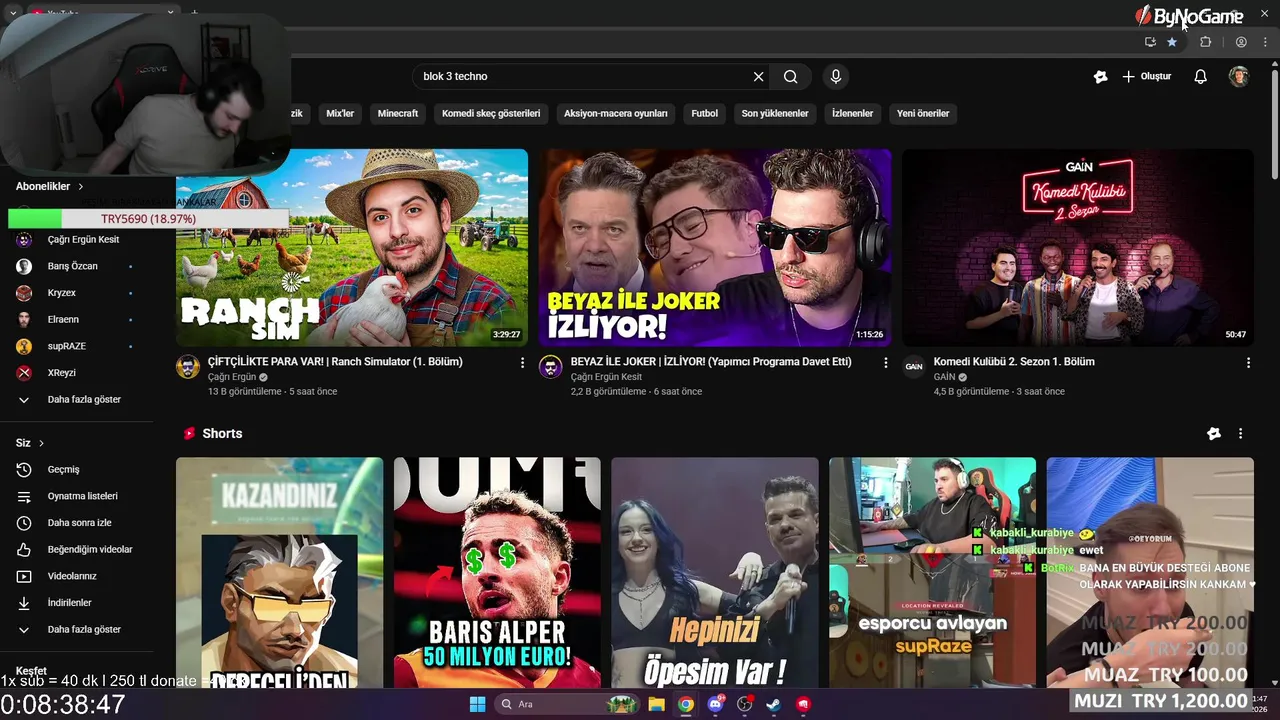The width and height of the screenshot is (1280, 720).
Task: Click the Shorts shelf sparkle icon
Action: tap(1214, 434)
